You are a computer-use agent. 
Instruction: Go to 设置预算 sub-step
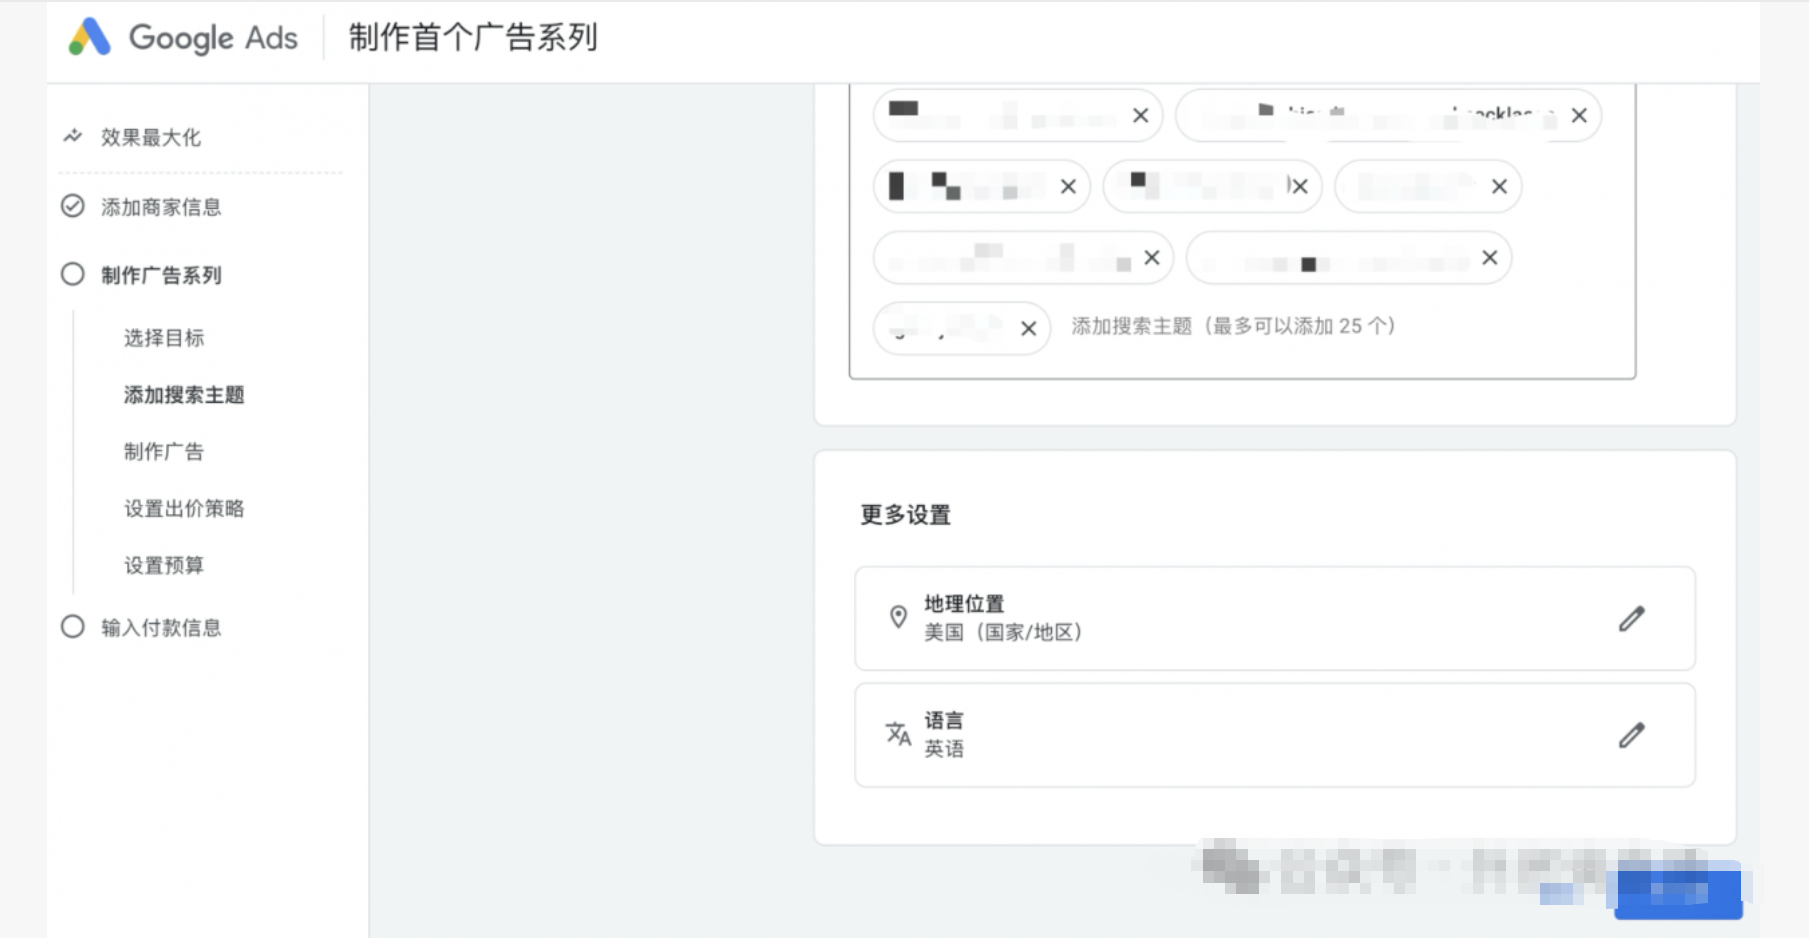click(x=164, y=566)
